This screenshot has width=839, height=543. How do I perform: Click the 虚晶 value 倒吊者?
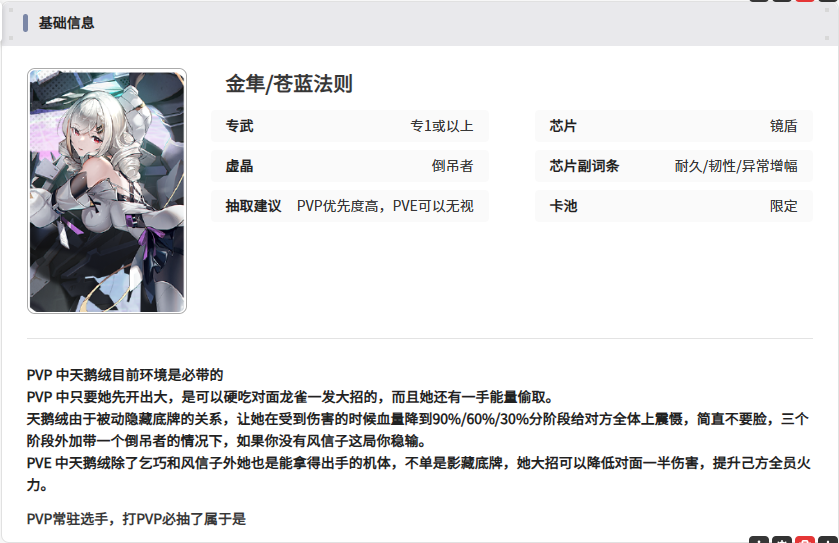pos(452,166)
